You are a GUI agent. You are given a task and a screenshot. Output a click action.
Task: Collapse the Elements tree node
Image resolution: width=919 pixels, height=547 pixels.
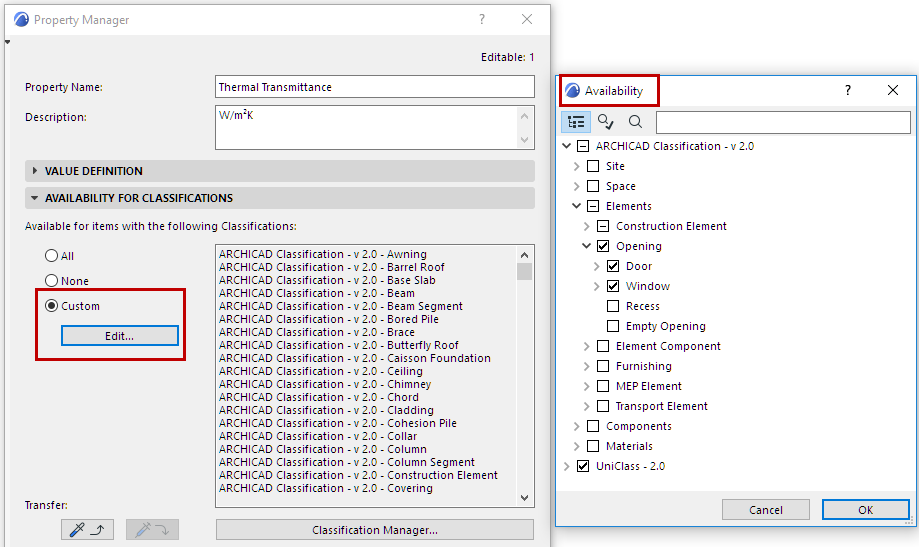pos(577,206)
